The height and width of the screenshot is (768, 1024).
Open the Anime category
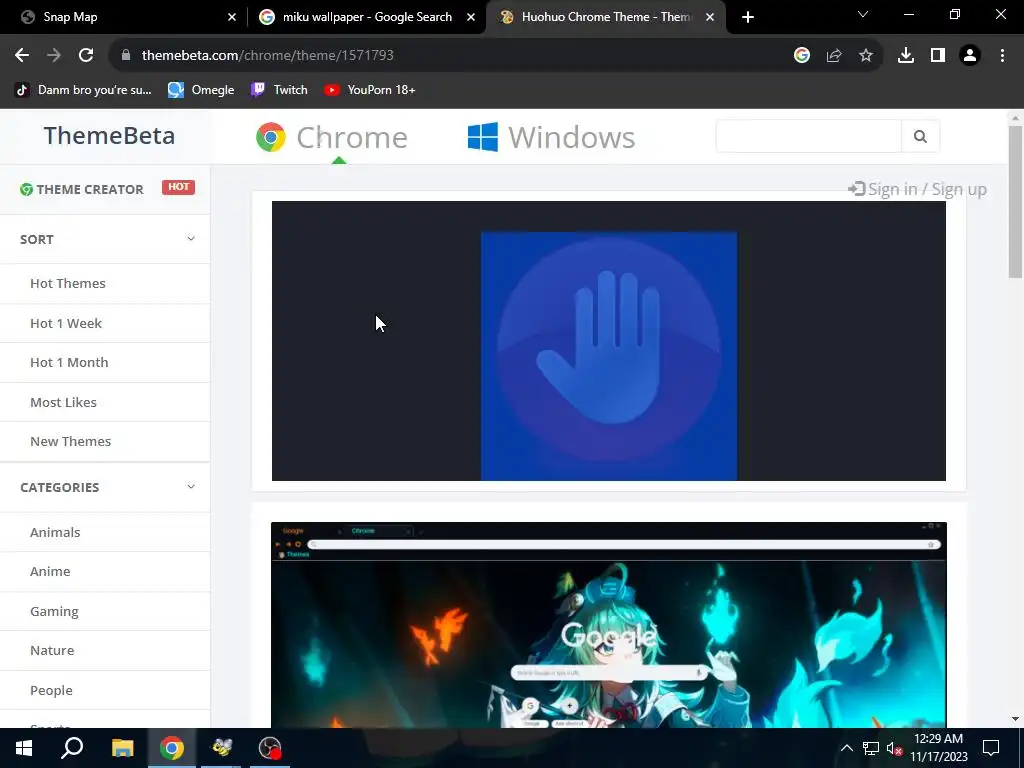point(50,571)
